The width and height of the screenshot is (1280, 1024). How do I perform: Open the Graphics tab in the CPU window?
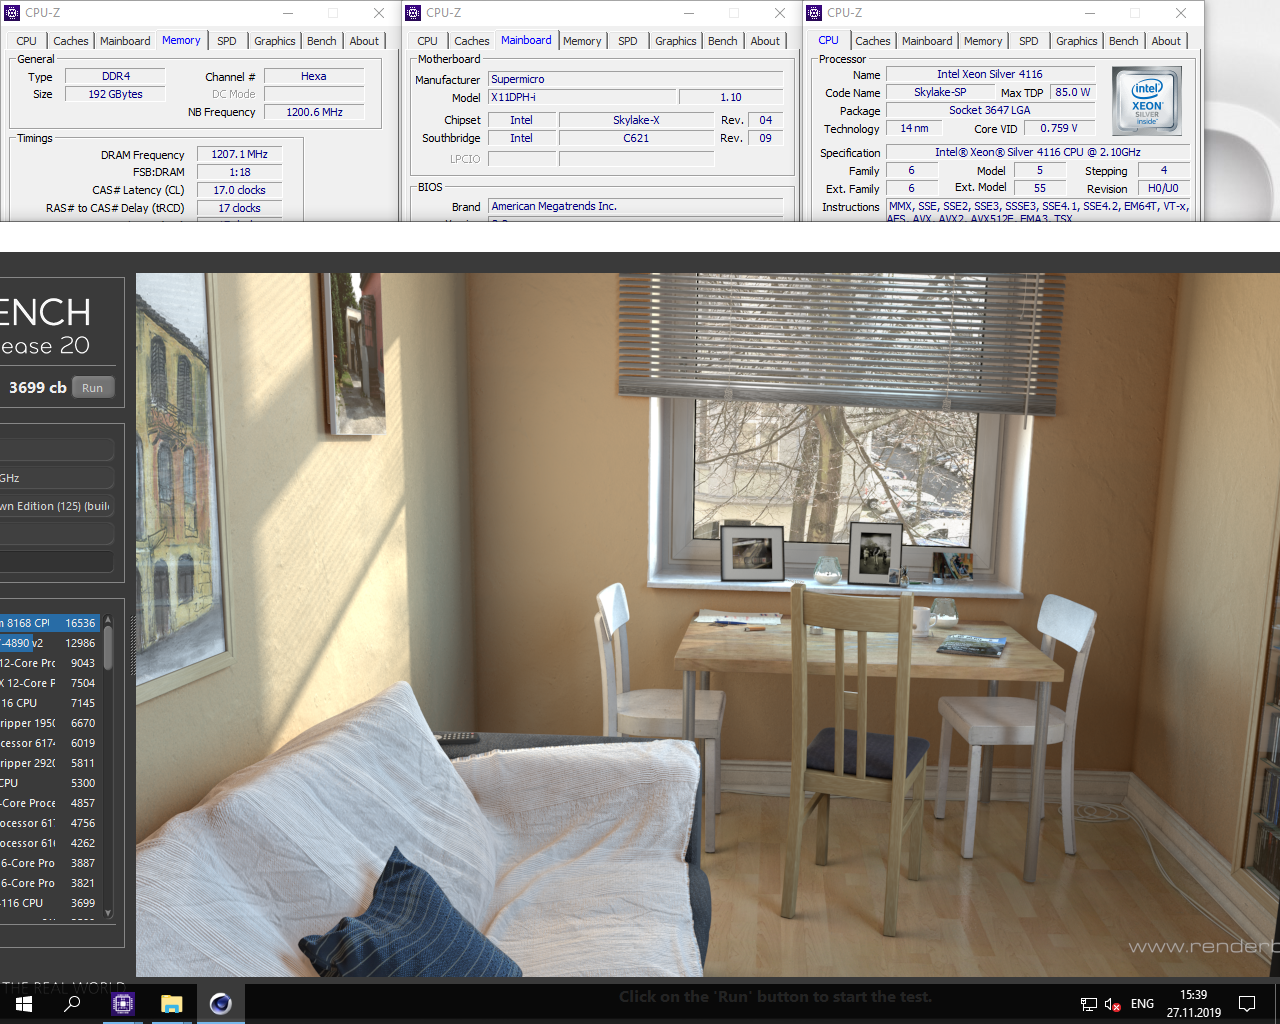coord(1077,41)
